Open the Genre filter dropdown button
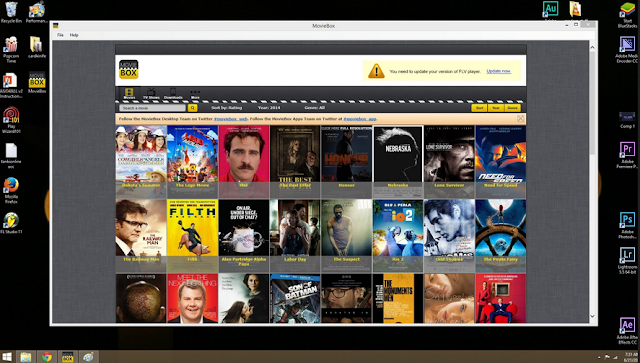Image resolution: width=640 pixels, height=363 pixels. pyautogui.click(x=512, y=108)
